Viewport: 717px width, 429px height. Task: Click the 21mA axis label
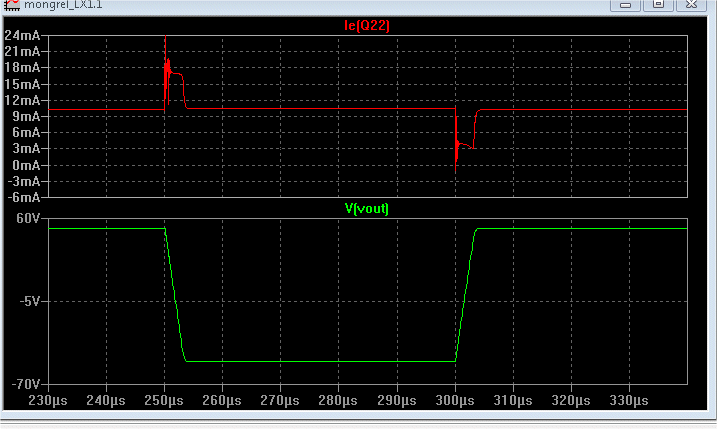pyautogui.click(x=22, y=52)
